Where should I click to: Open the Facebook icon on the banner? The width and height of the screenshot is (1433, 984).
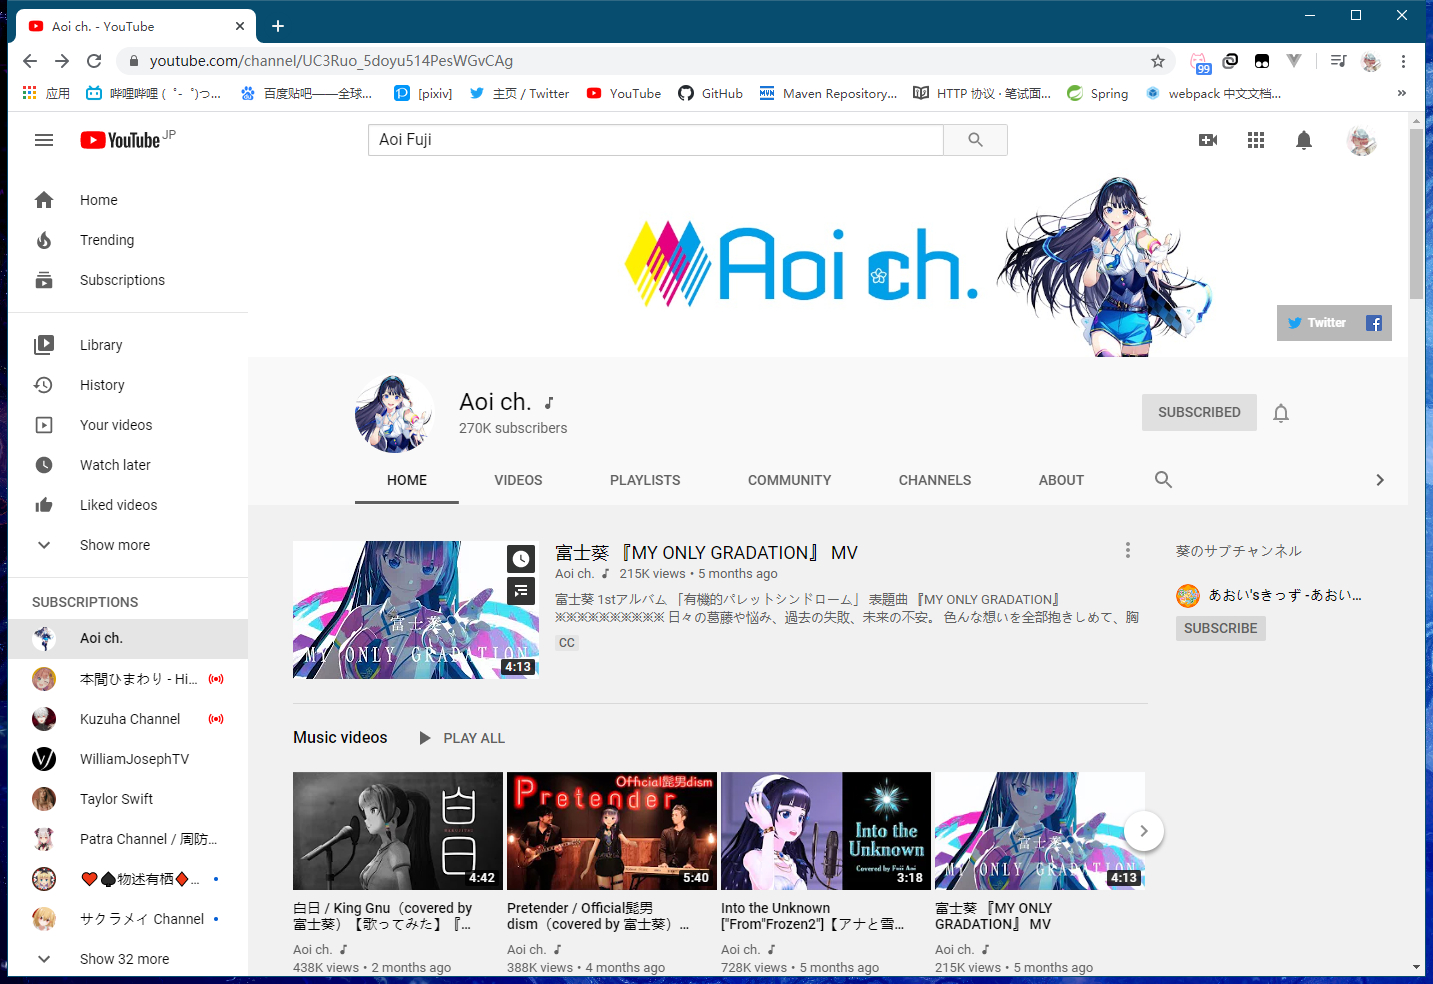tap(1374, 323)
